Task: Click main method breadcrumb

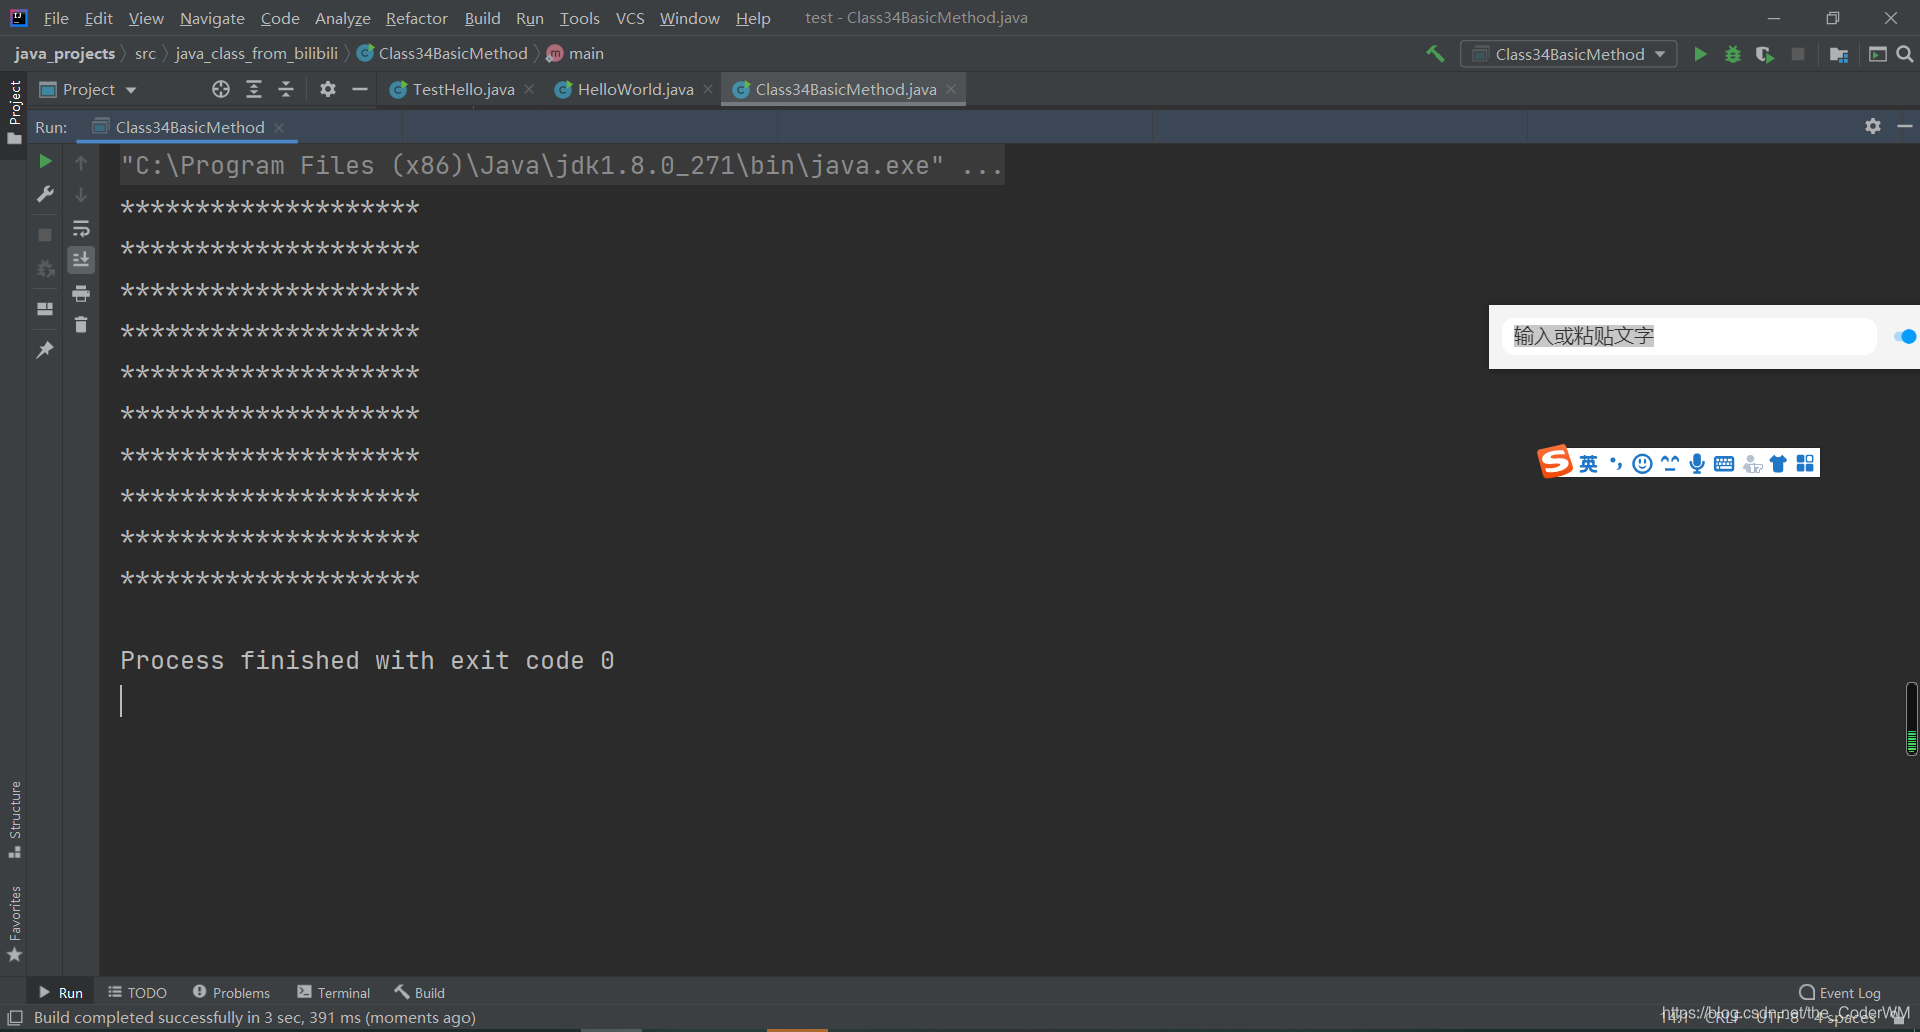Action: pos(576,53)
